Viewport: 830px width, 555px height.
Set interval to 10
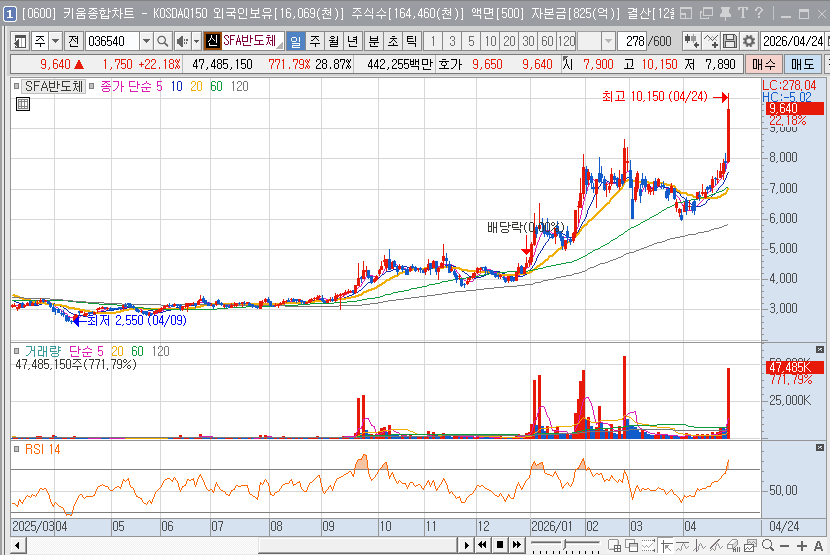tap(490, 41)
